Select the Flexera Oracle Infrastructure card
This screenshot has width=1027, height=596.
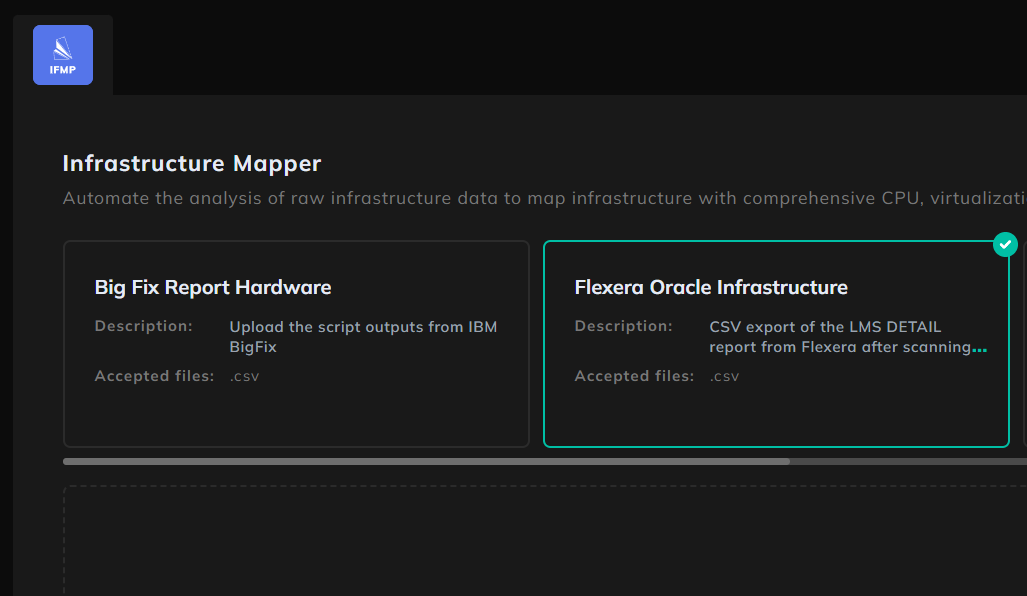pos(776,344)
